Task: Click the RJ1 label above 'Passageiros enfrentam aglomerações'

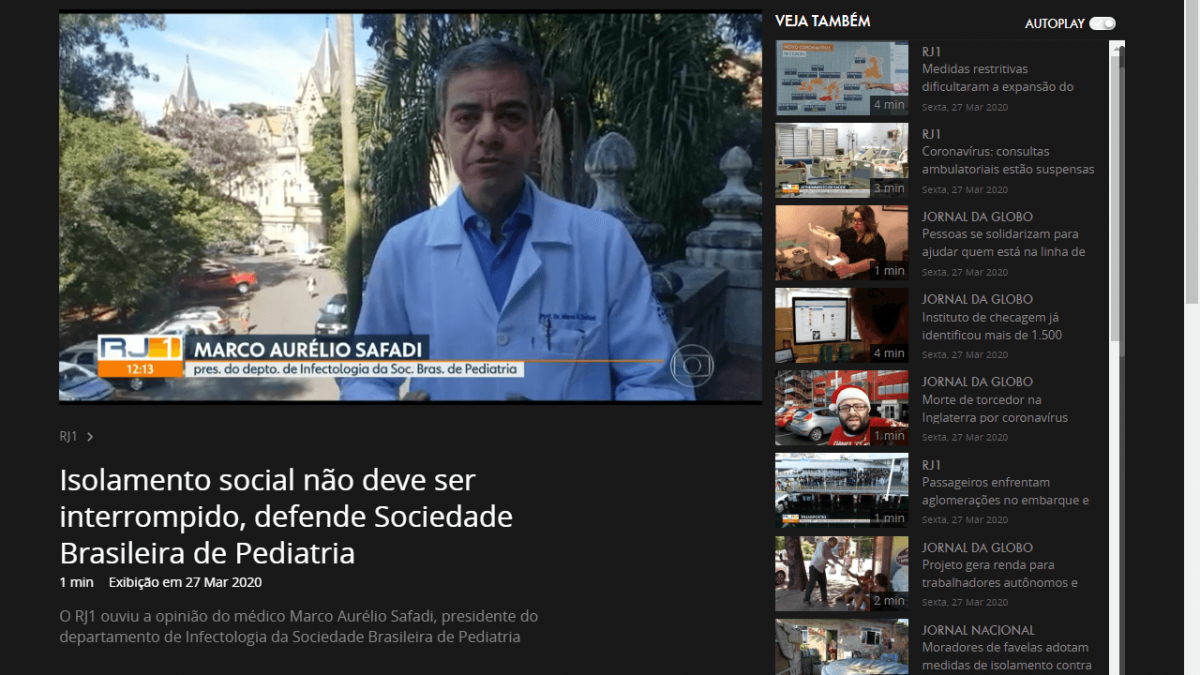Action: [x=931, y=465]
